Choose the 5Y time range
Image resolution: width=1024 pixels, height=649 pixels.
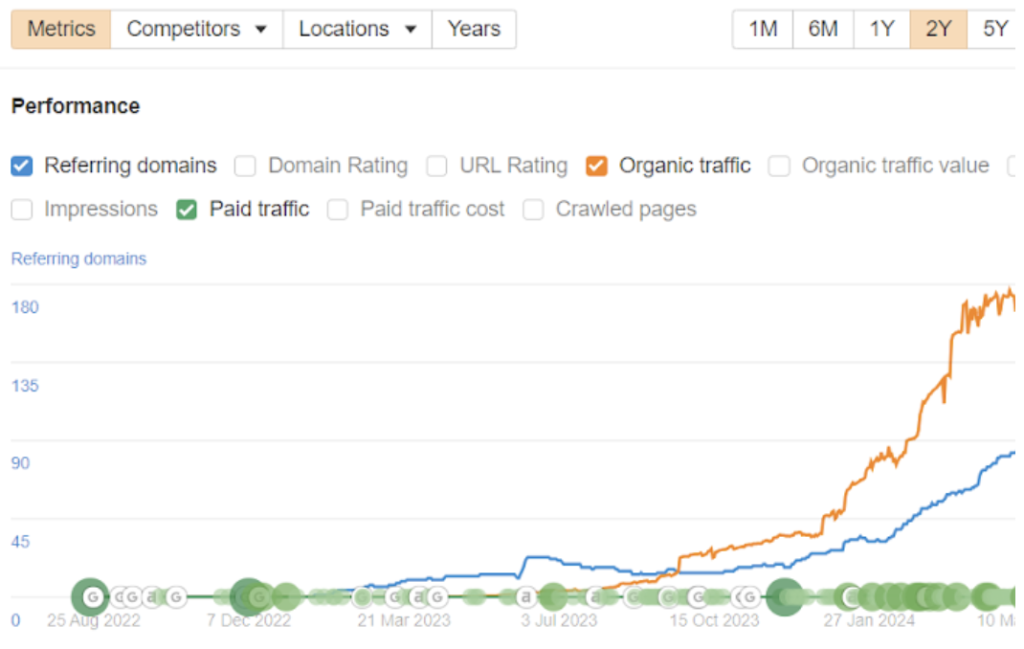(x=995, y=30)
